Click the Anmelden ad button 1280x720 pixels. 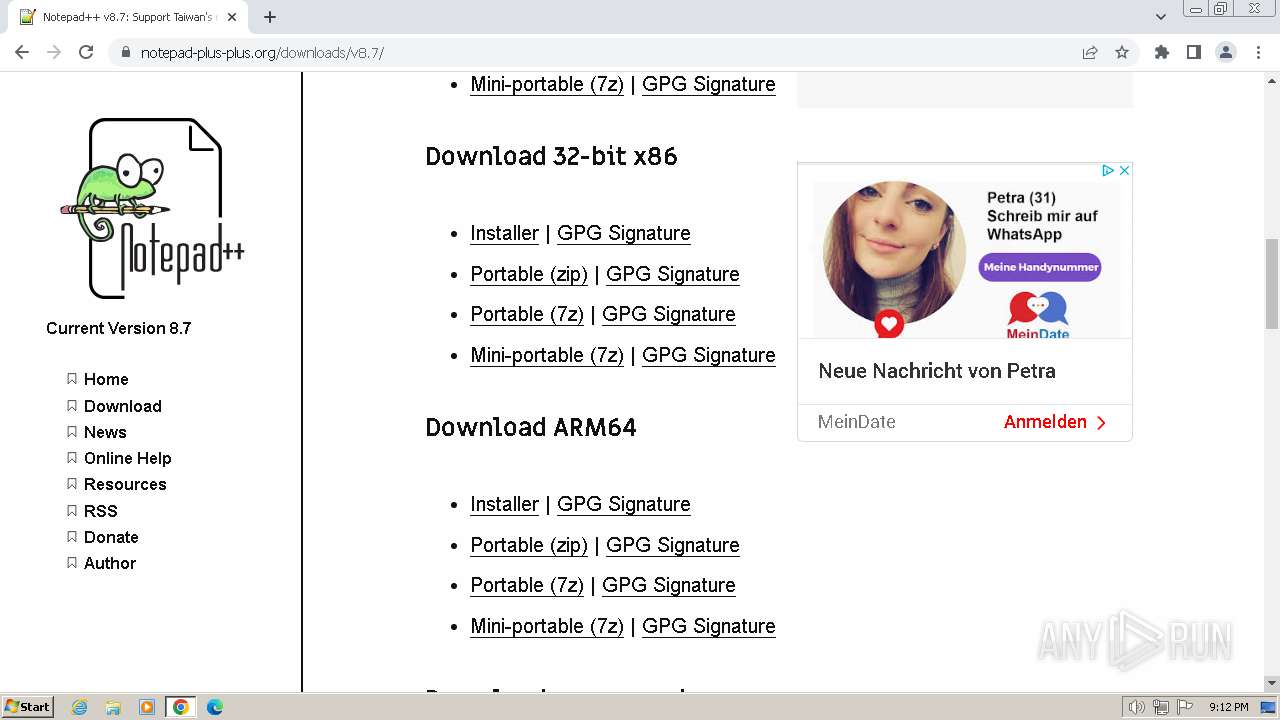[1055, 422]
